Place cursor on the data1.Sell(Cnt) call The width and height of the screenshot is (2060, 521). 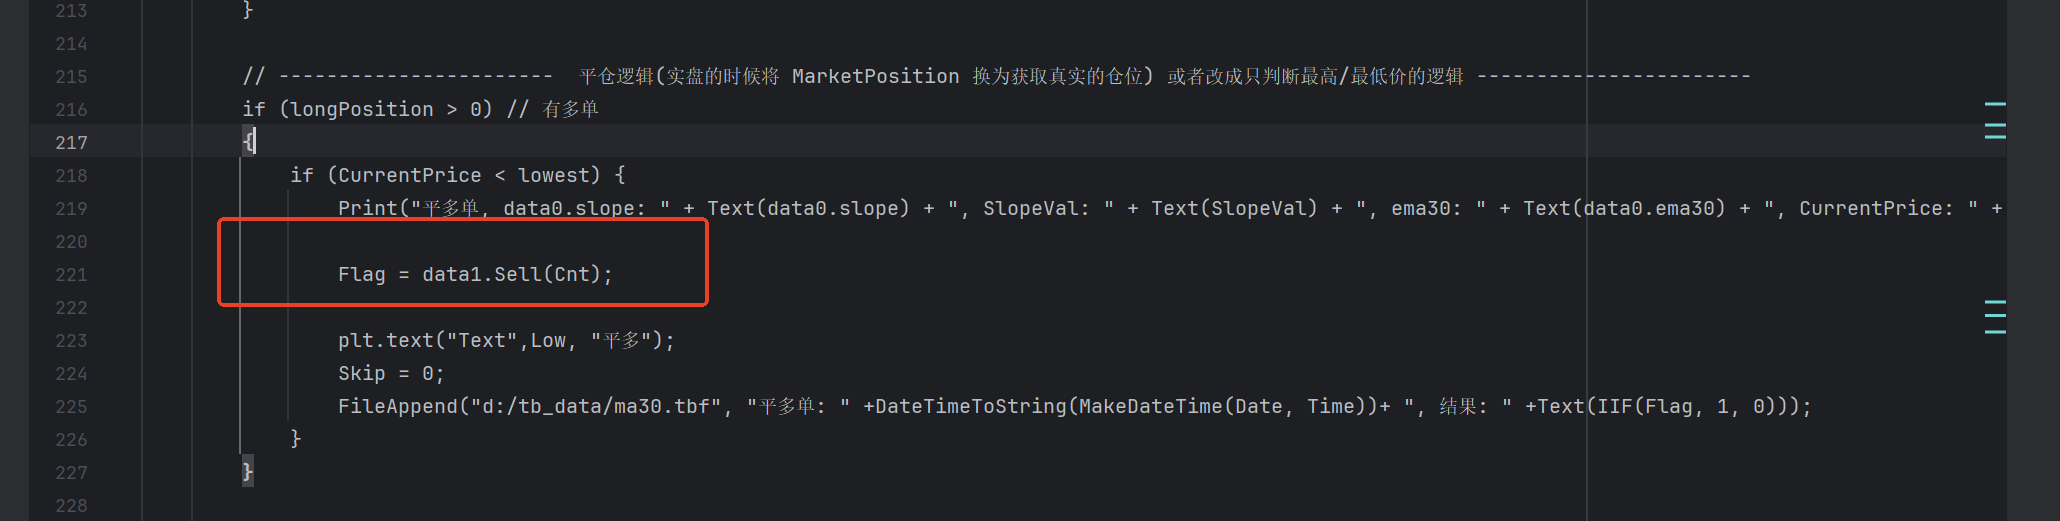pos(516,275)
